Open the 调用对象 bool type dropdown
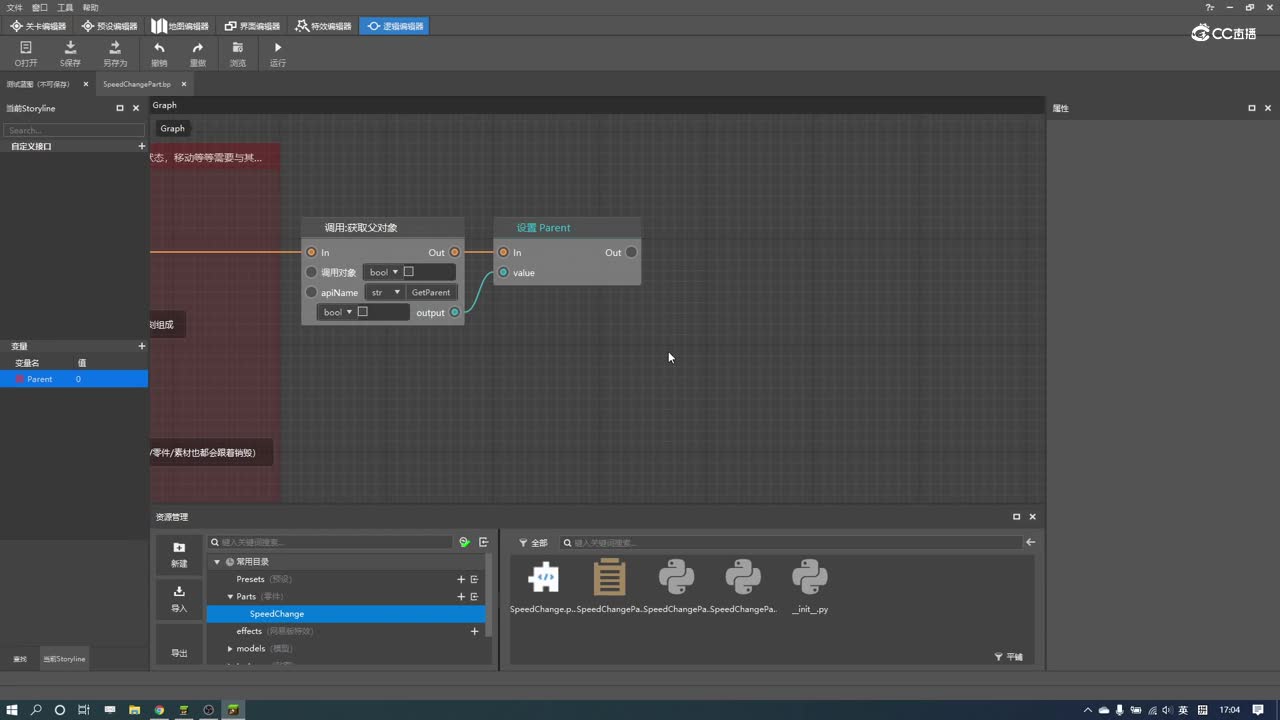The height and width of the screenshot is (720, 1280). point(384,272)
